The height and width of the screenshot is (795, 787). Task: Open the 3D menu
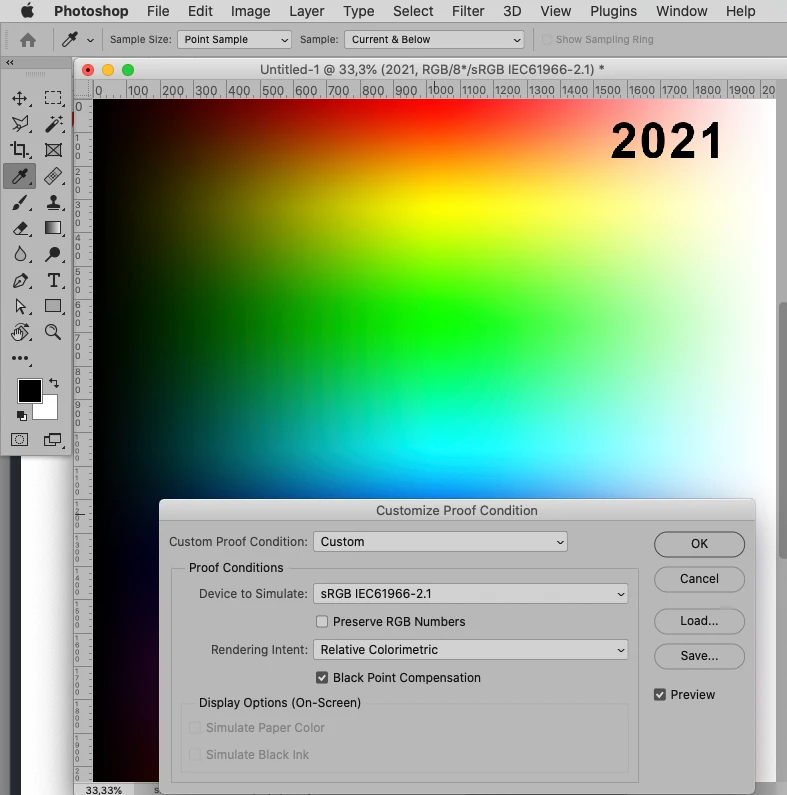pos(512,11)
